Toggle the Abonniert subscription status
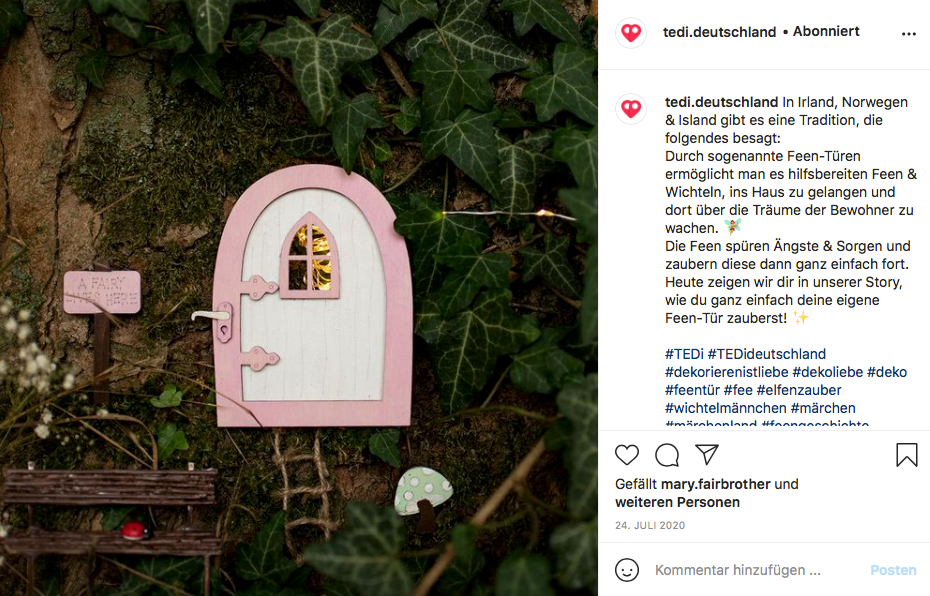 coord(826,31)
